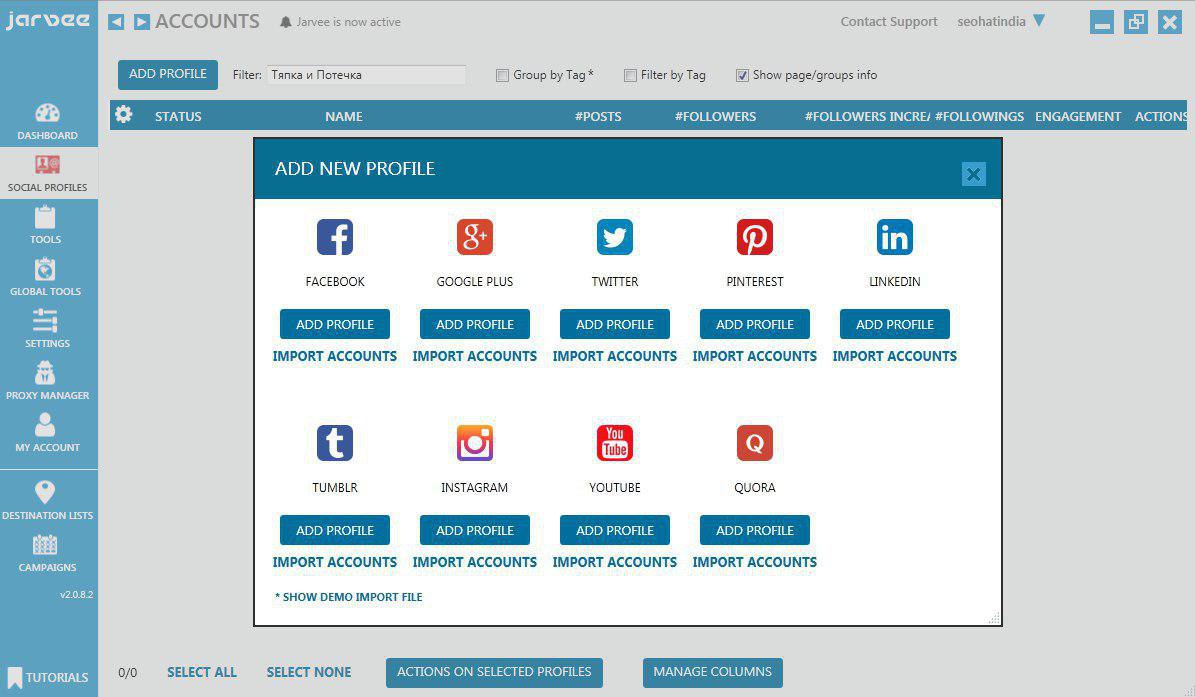The width and height of the screenshot is (1195, 697).
Task: Go forward with the right arrow icon
Action: (x=142, y=21)
